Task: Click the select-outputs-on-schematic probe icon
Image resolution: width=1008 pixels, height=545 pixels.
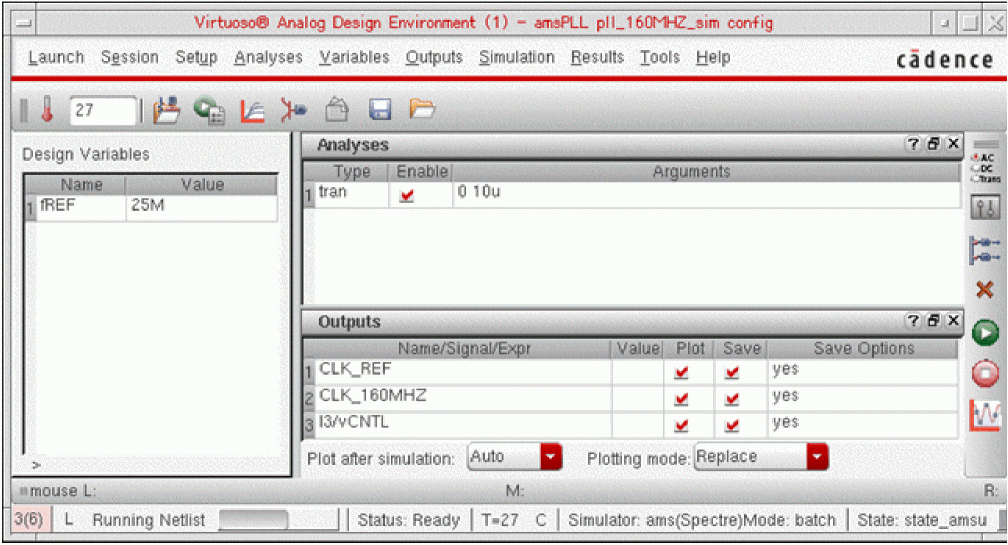Action: 293,111
